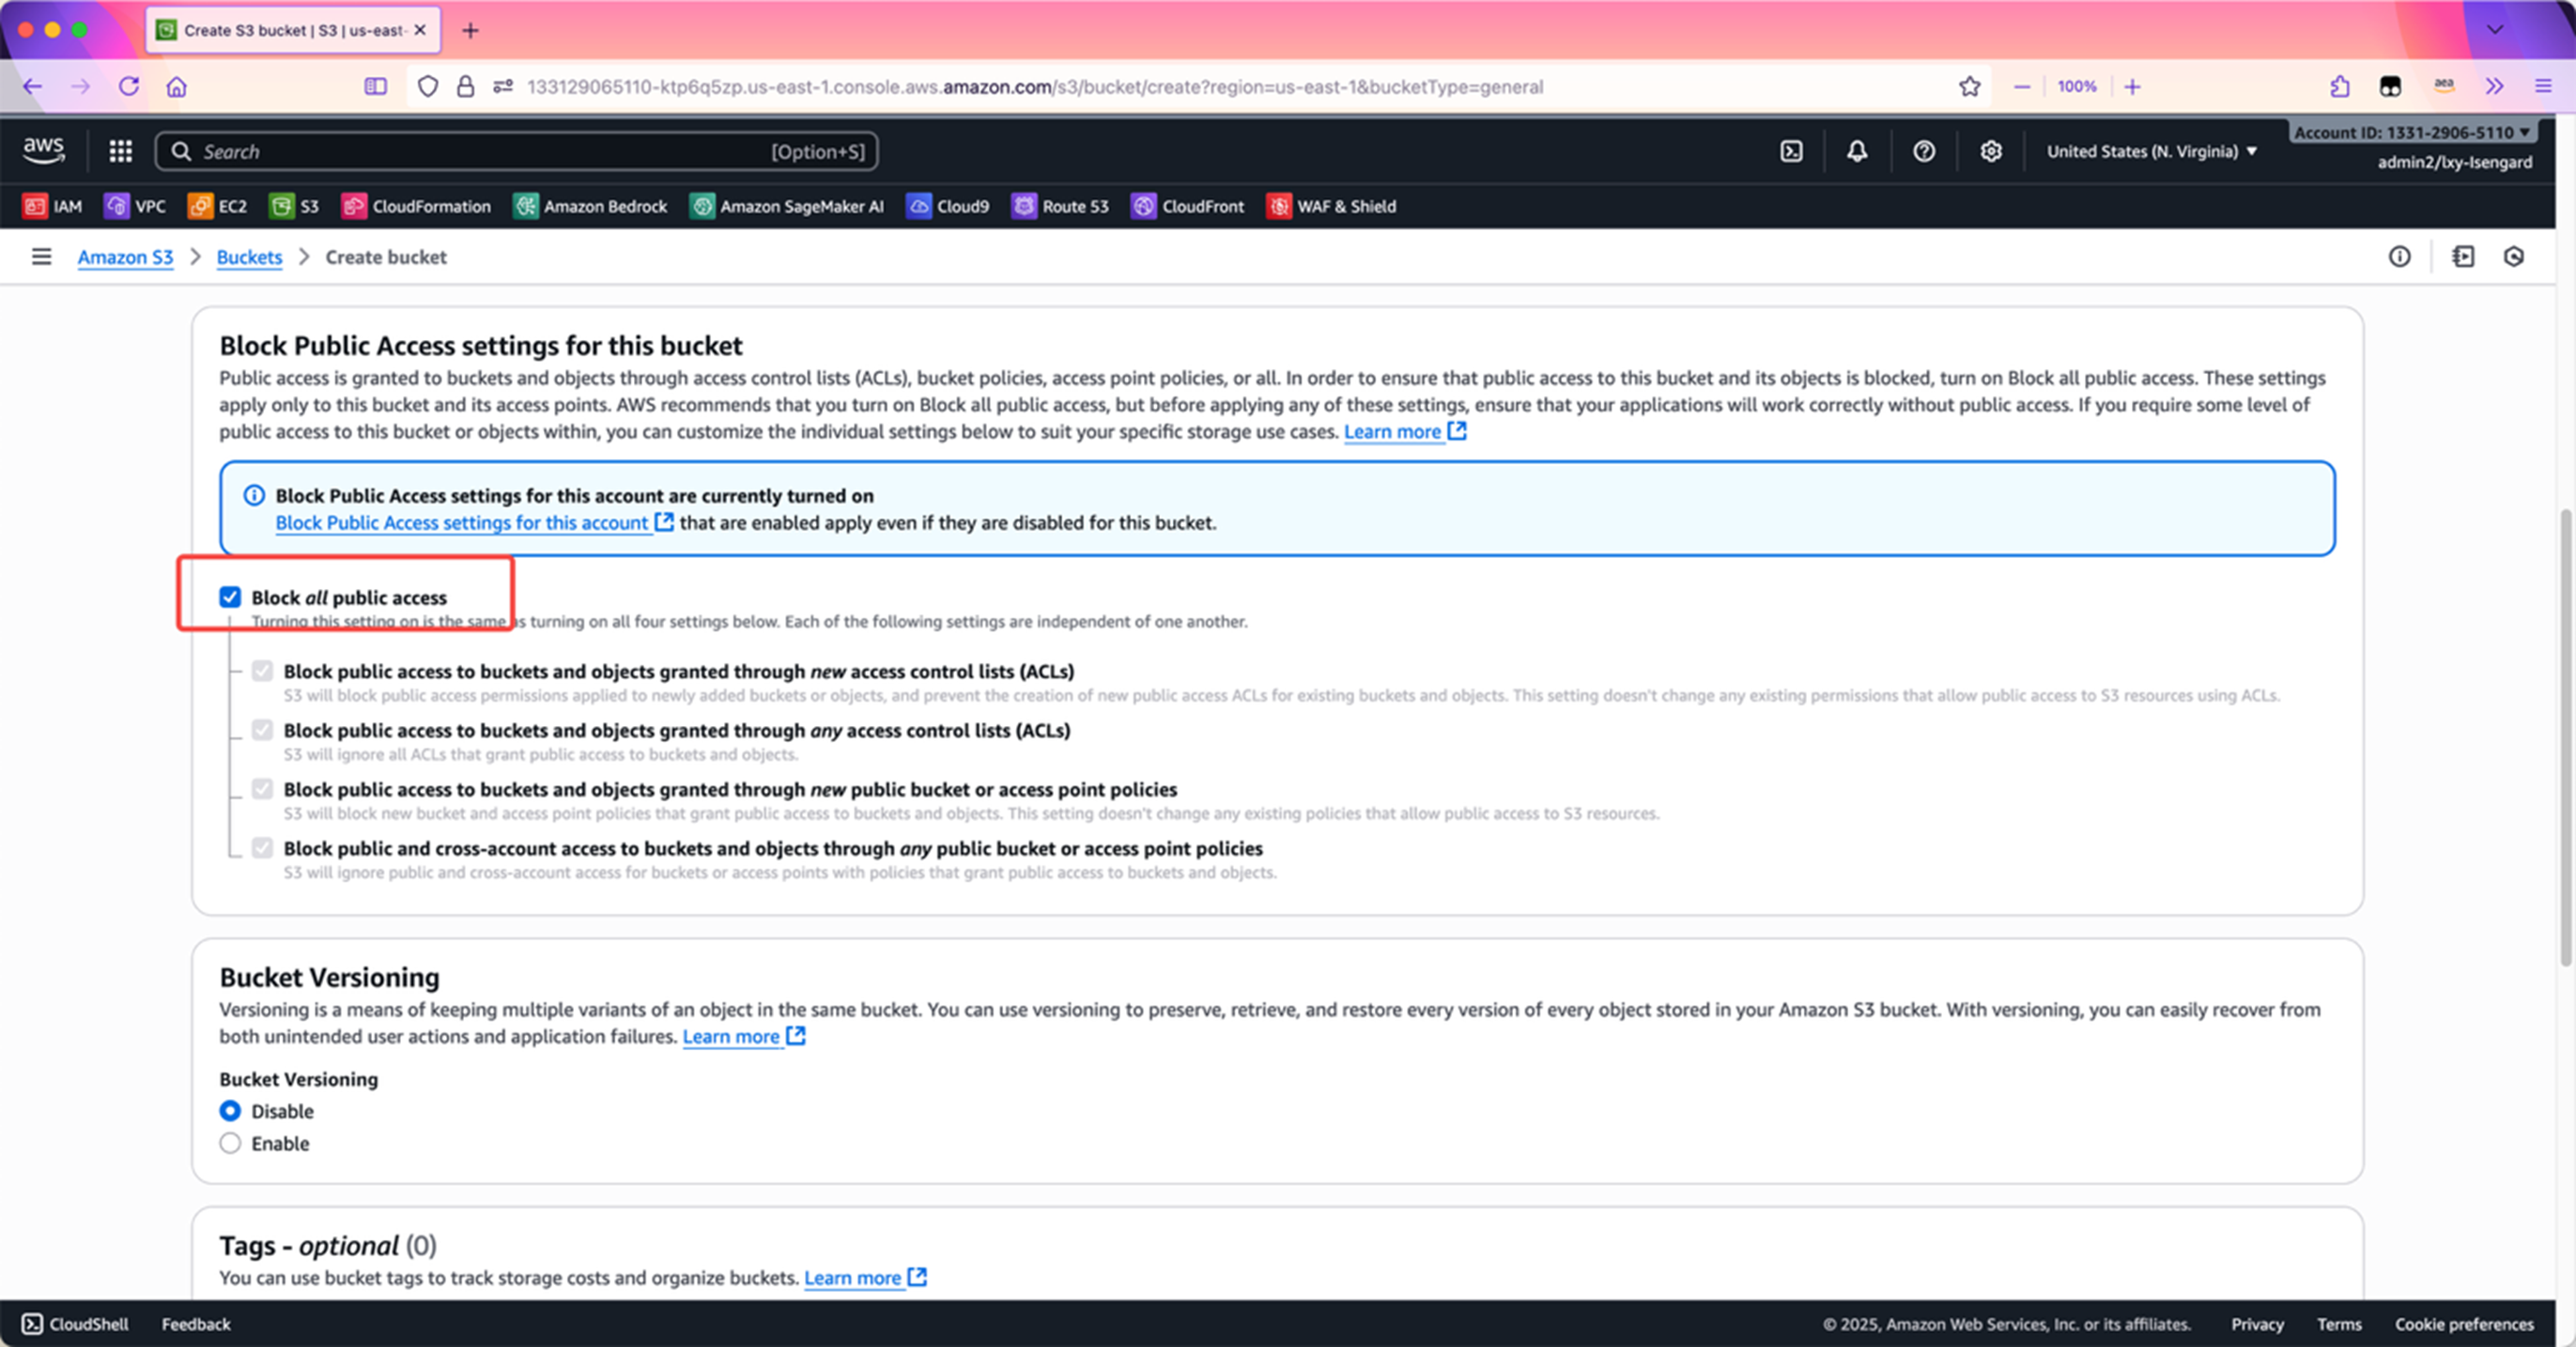
Task: Launch CloudShell from top navigation icon
Action: point(1791,151)
